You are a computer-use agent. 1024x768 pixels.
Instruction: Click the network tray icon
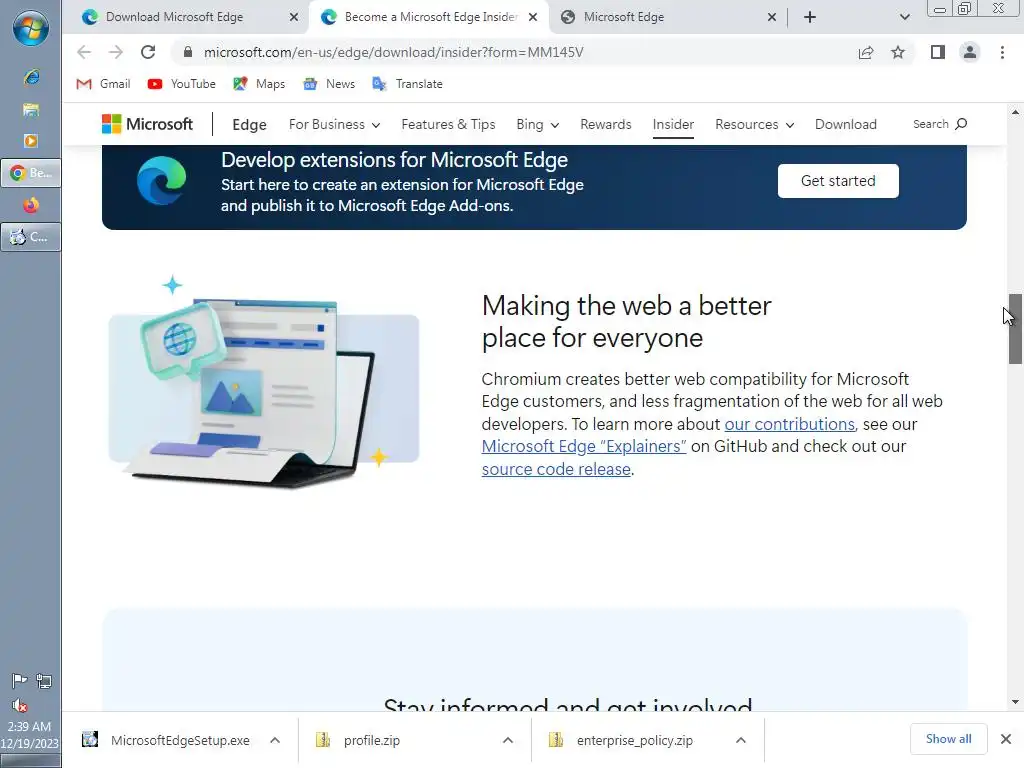[x=44, y=681]
